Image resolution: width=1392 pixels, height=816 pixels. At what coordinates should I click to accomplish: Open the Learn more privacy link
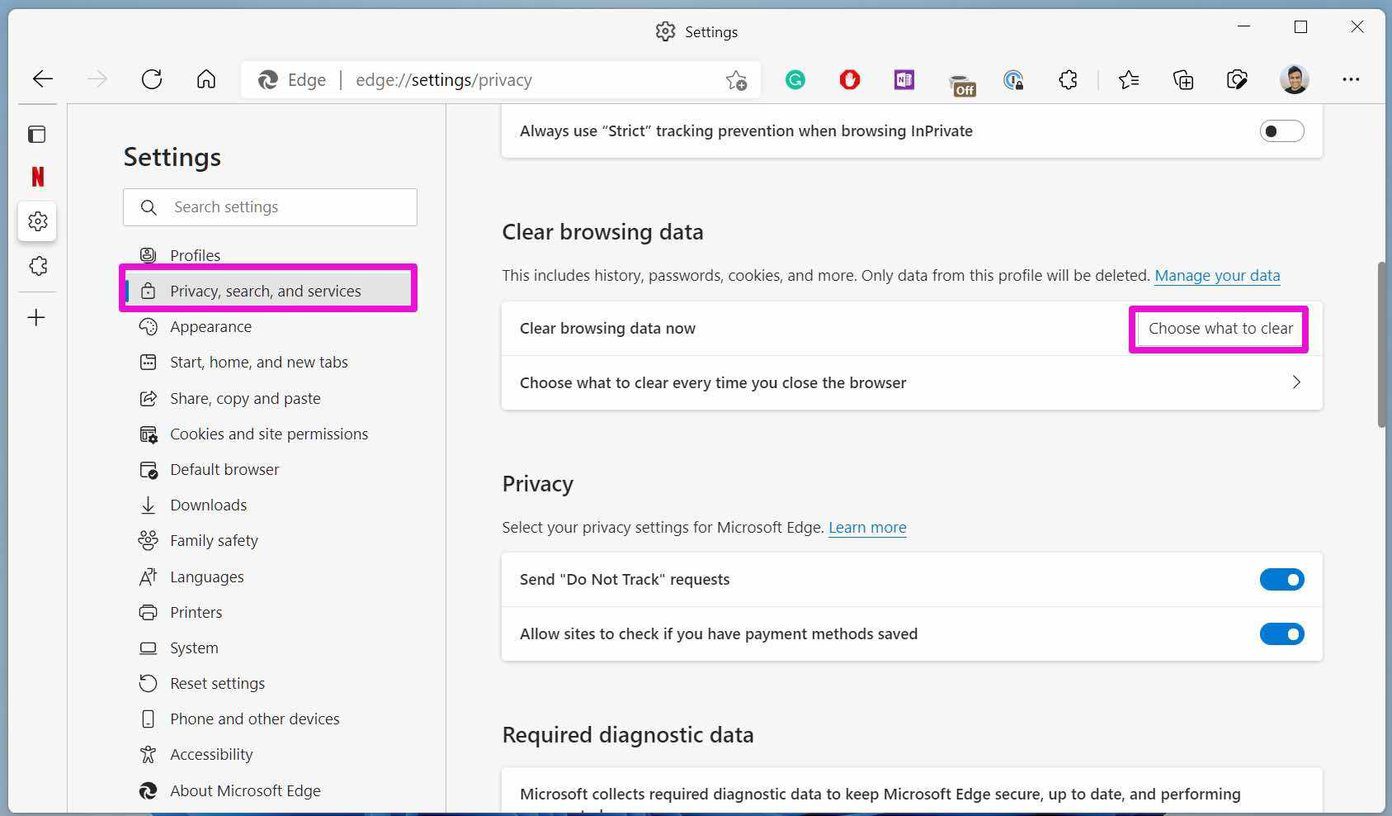[x=867, y=527]
